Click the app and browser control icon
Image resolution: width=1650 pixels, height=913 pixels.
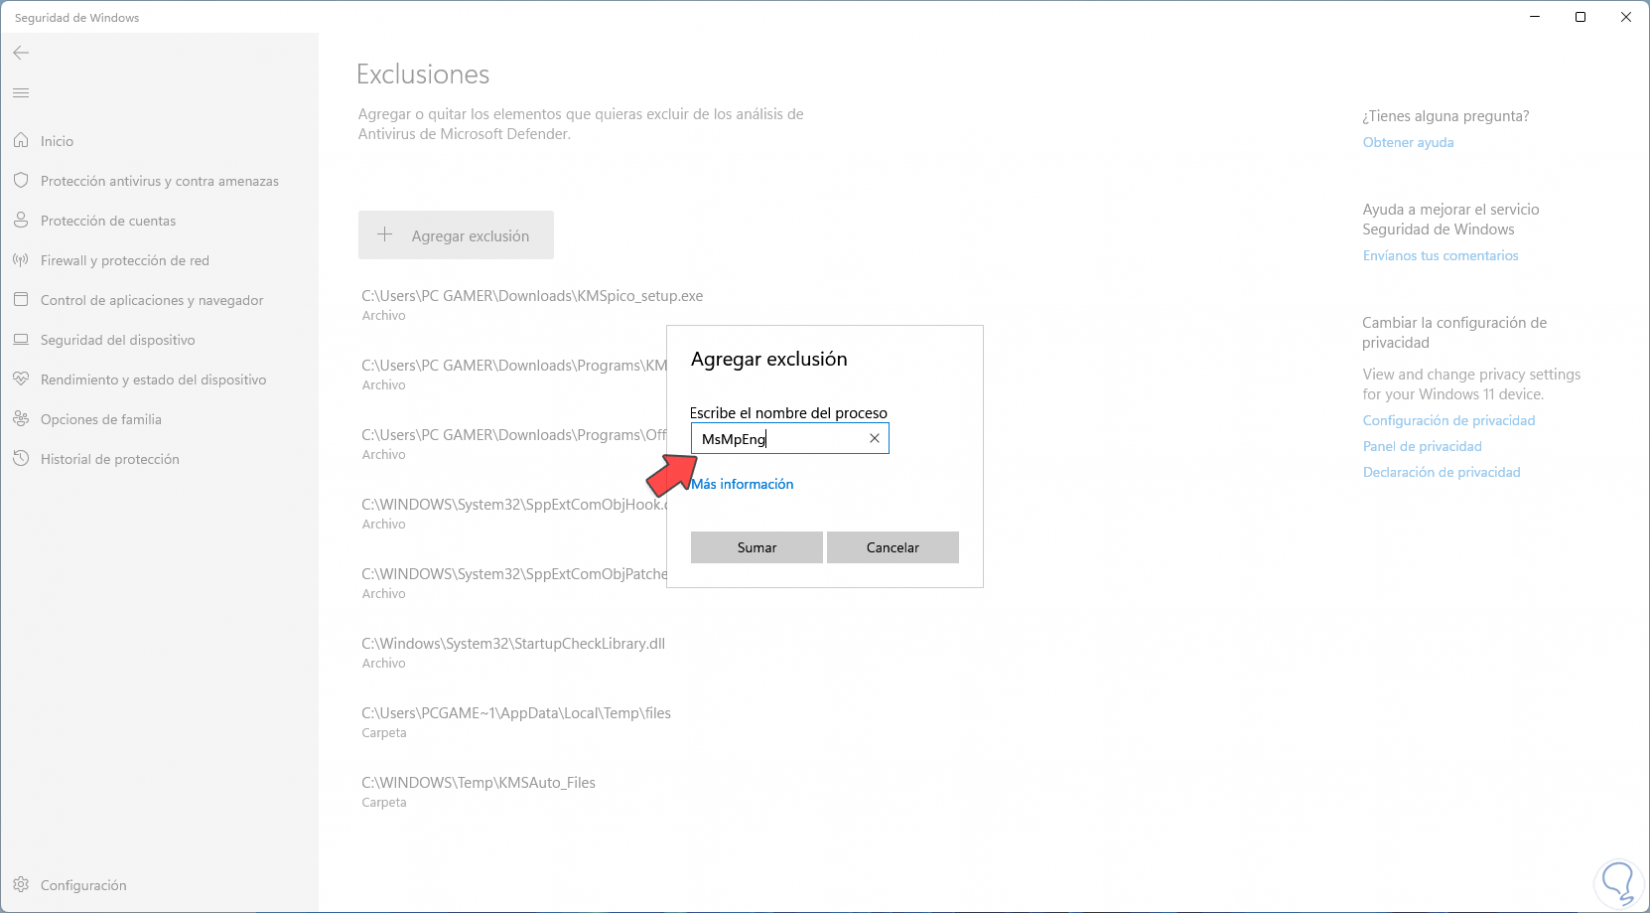(21, 300)
